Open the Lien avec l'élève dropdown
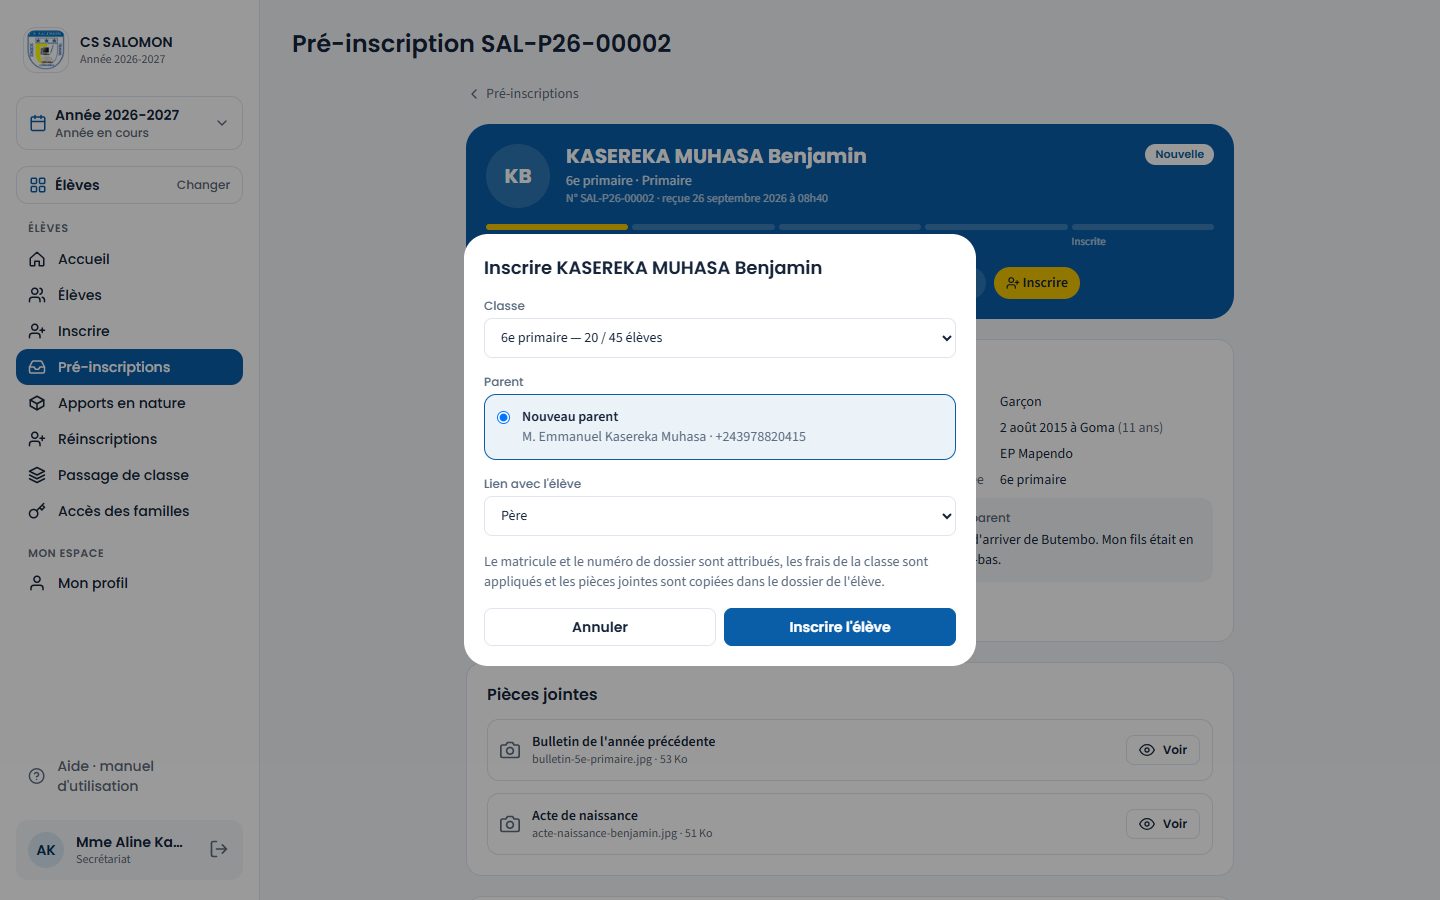 tap(720, 516)
